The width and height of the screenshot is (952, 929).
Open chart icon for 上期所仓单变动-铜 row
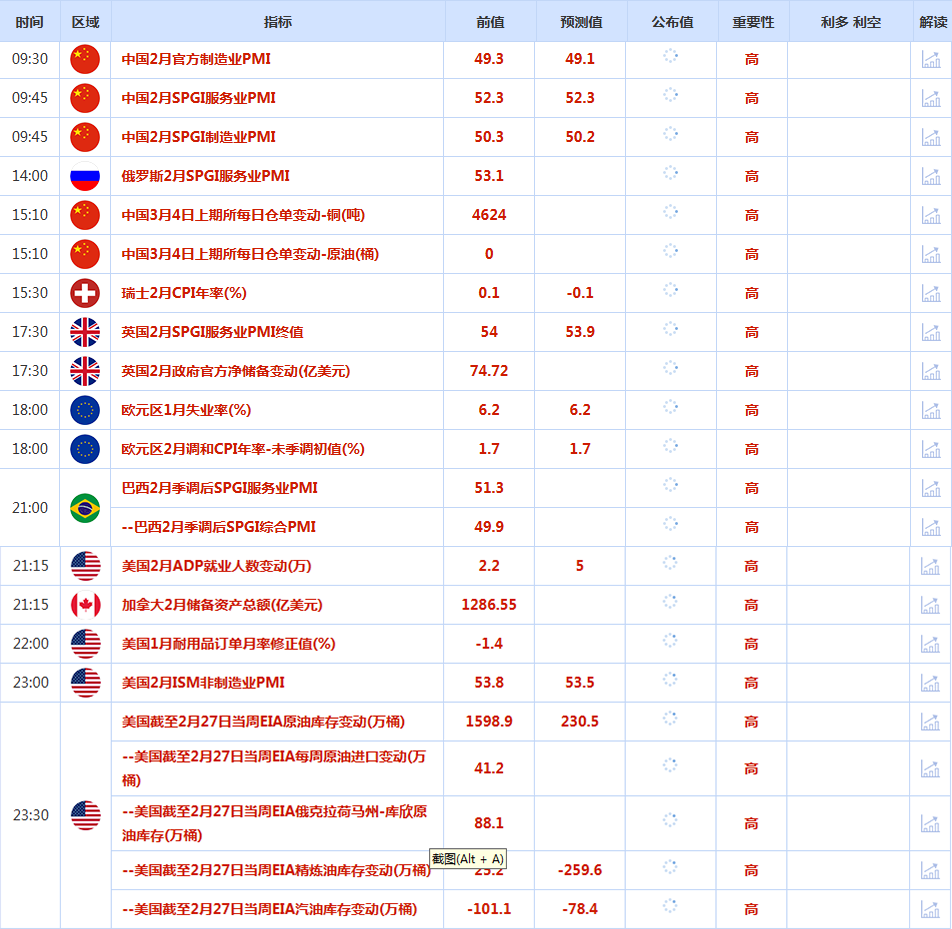coord(931,215)
